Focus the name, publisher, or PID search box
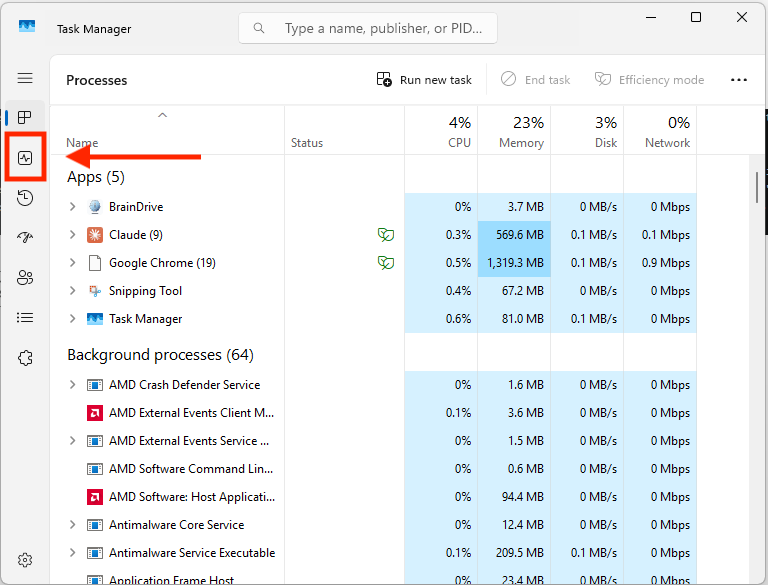 [368, 28]
